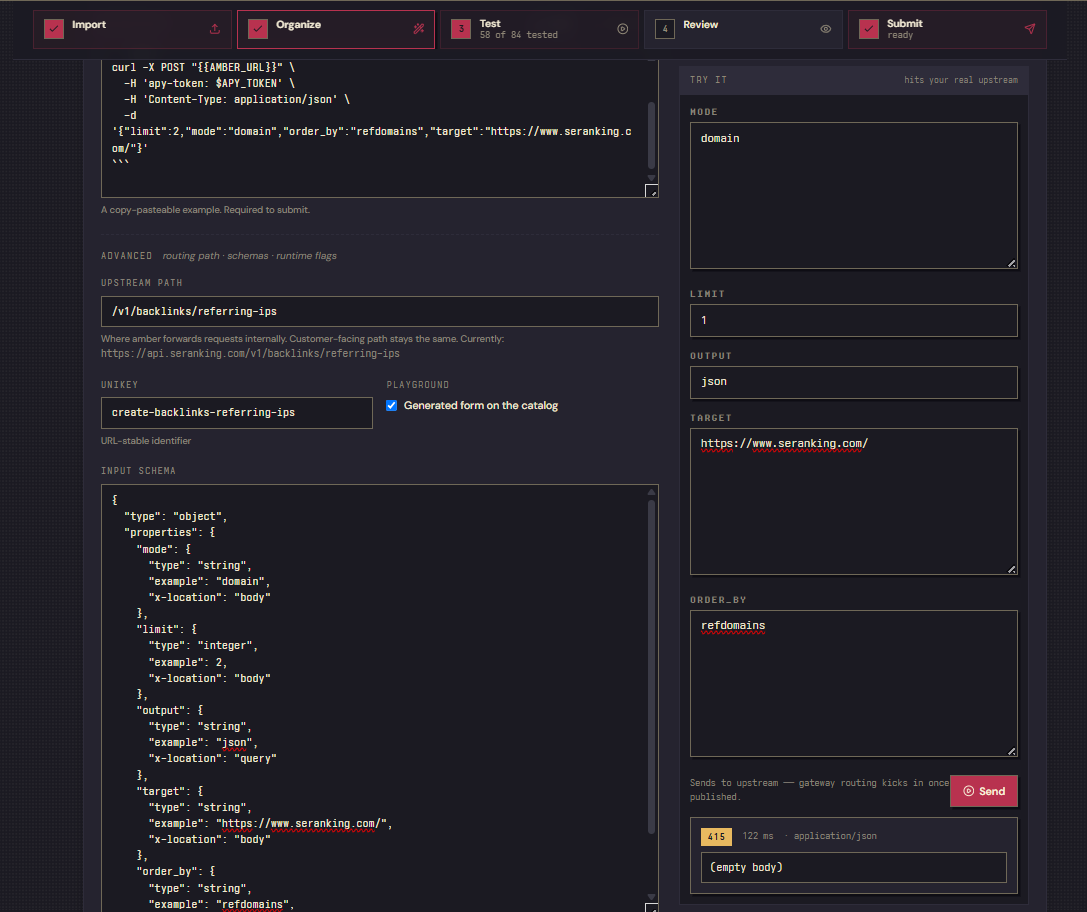This screenshot has width=1087, height=912.
Task: Click the Test play circle icon
Action: (623, 29)
